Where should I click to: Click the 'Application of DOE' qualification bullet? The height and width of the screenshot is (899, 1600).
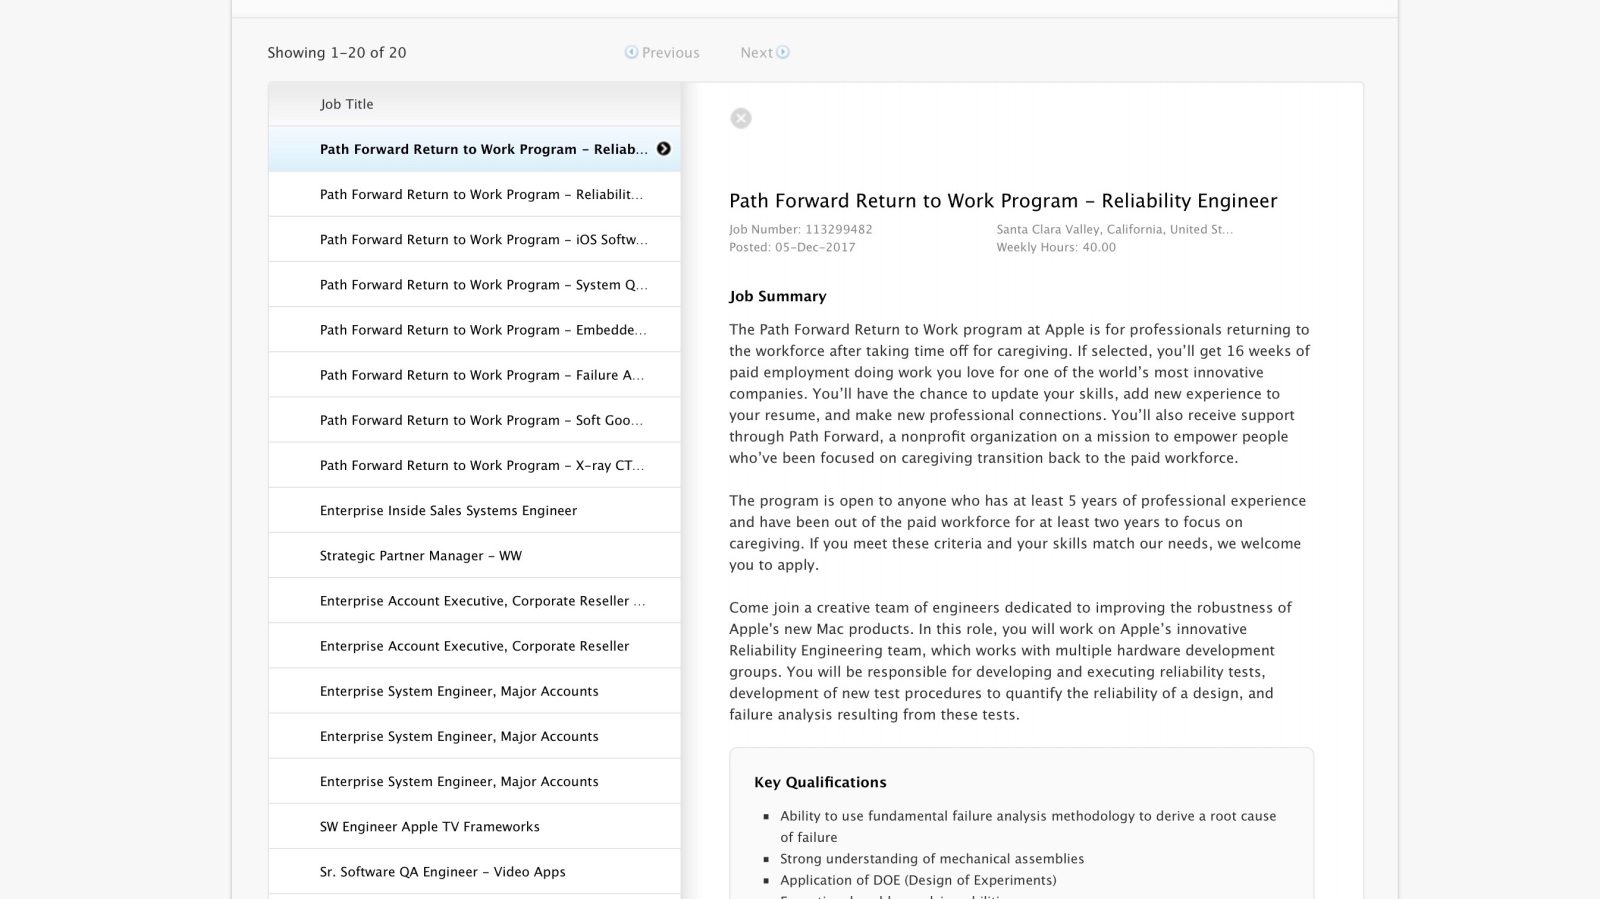tap(918, 880)
